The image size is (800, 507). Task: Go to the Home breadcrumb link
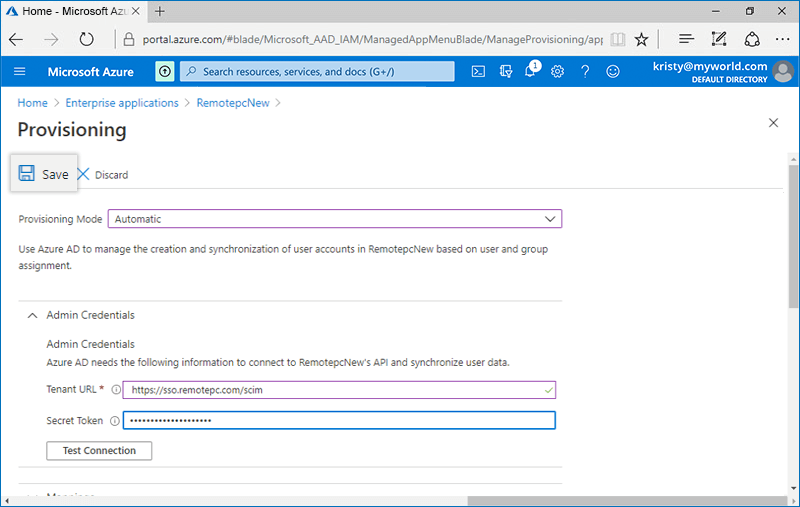click(32, 103)
